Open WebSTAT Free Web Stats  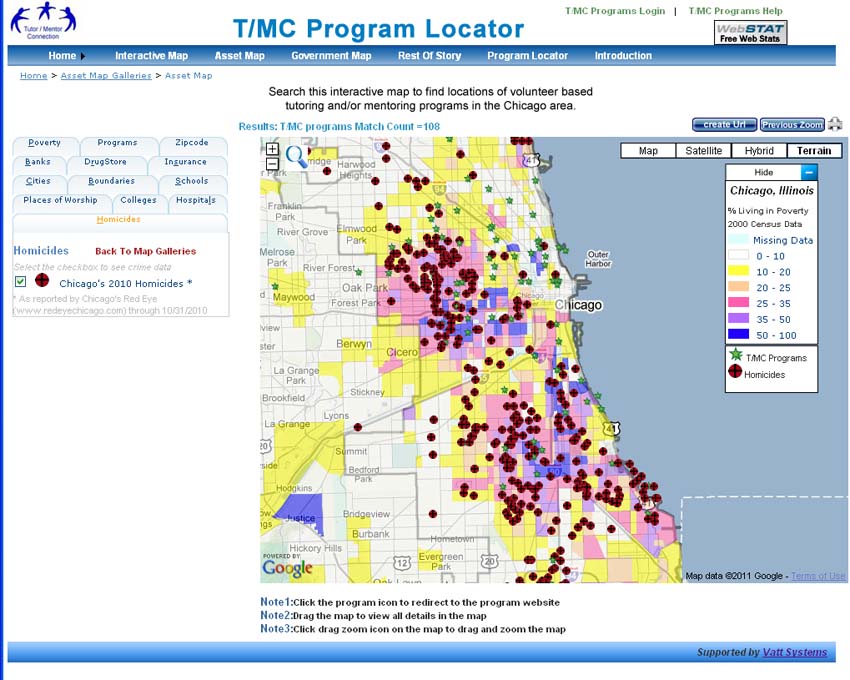coord(750,33)
